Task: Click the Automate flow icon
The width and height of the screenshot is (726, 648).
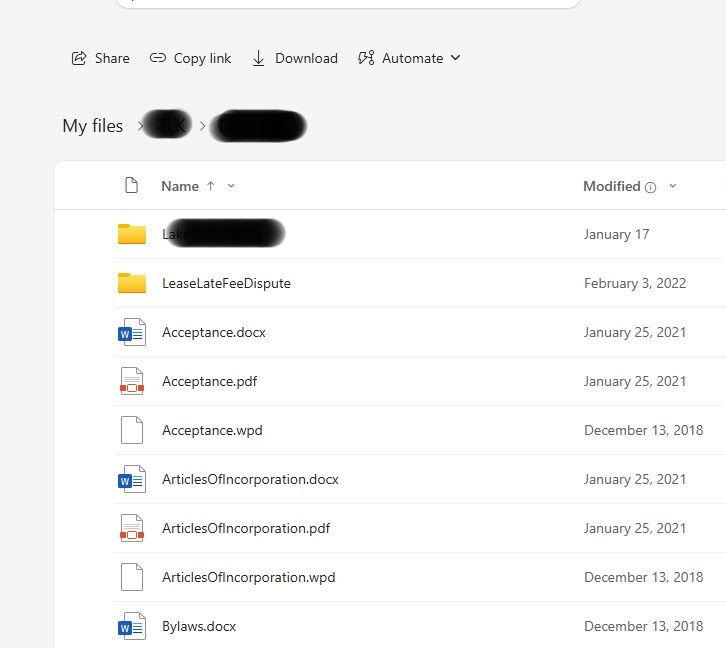Action: (366, 58)
